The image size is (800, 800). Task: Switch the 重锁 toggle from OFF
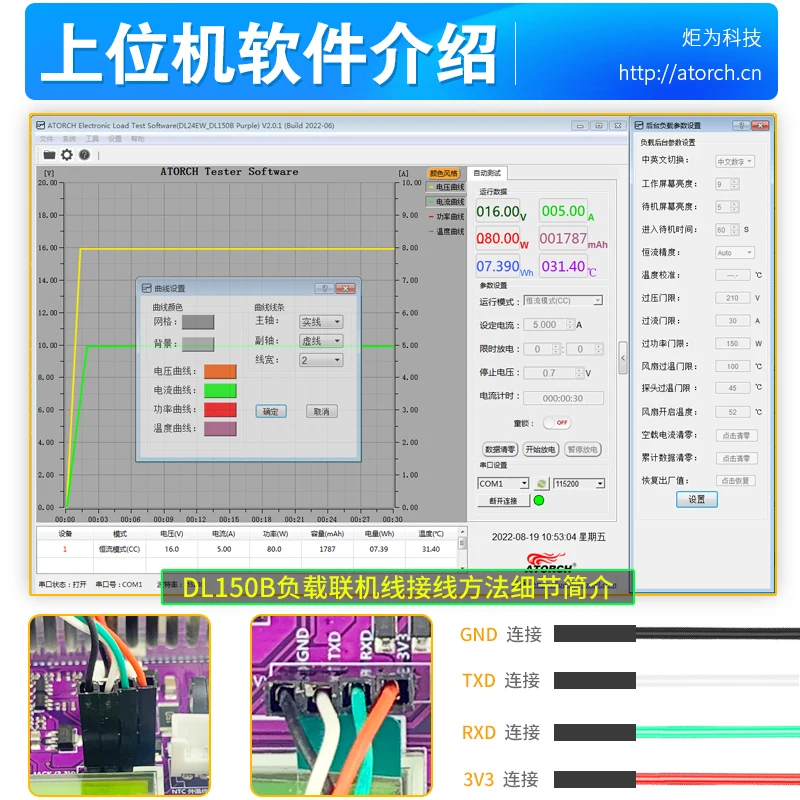coord(557,423)
